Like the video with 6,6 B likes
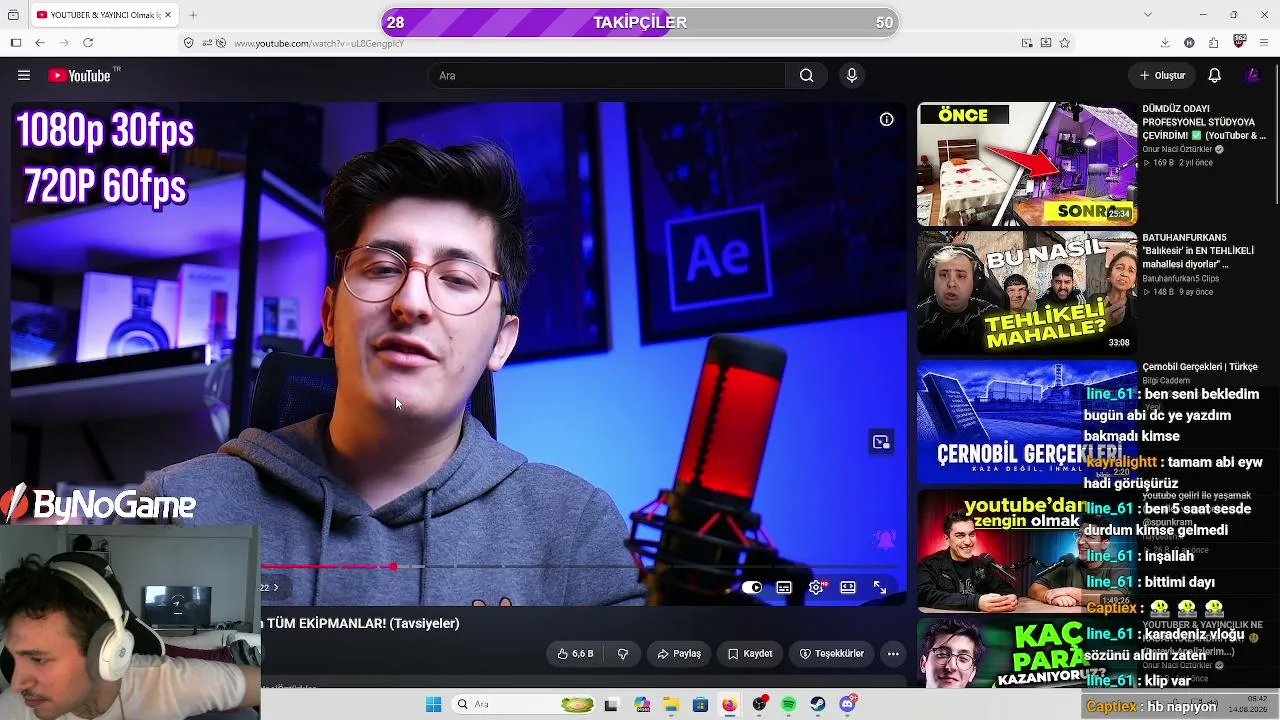Screen dimensions: 1280x720 coord(576,654)
